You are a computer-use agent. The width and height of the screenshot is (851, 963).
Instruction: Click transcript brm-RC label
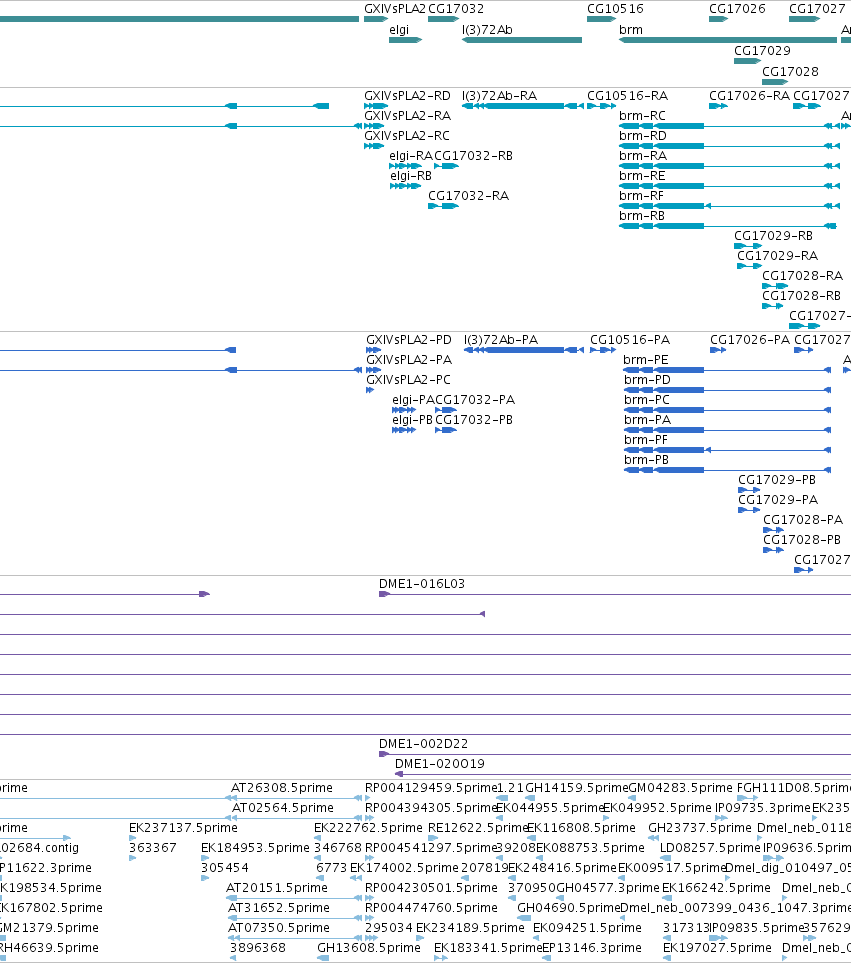point(642,115)
